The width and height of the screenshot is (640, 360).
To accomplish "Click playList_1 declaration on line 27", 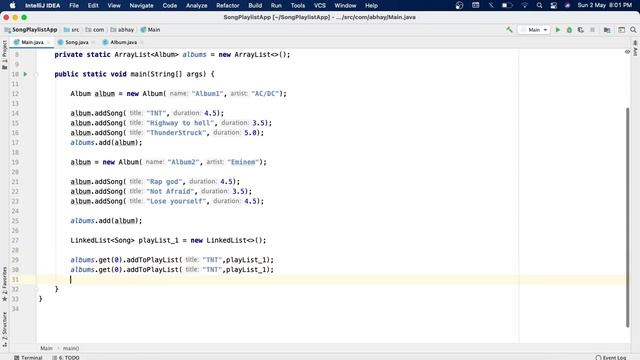I will coord(158,240).
